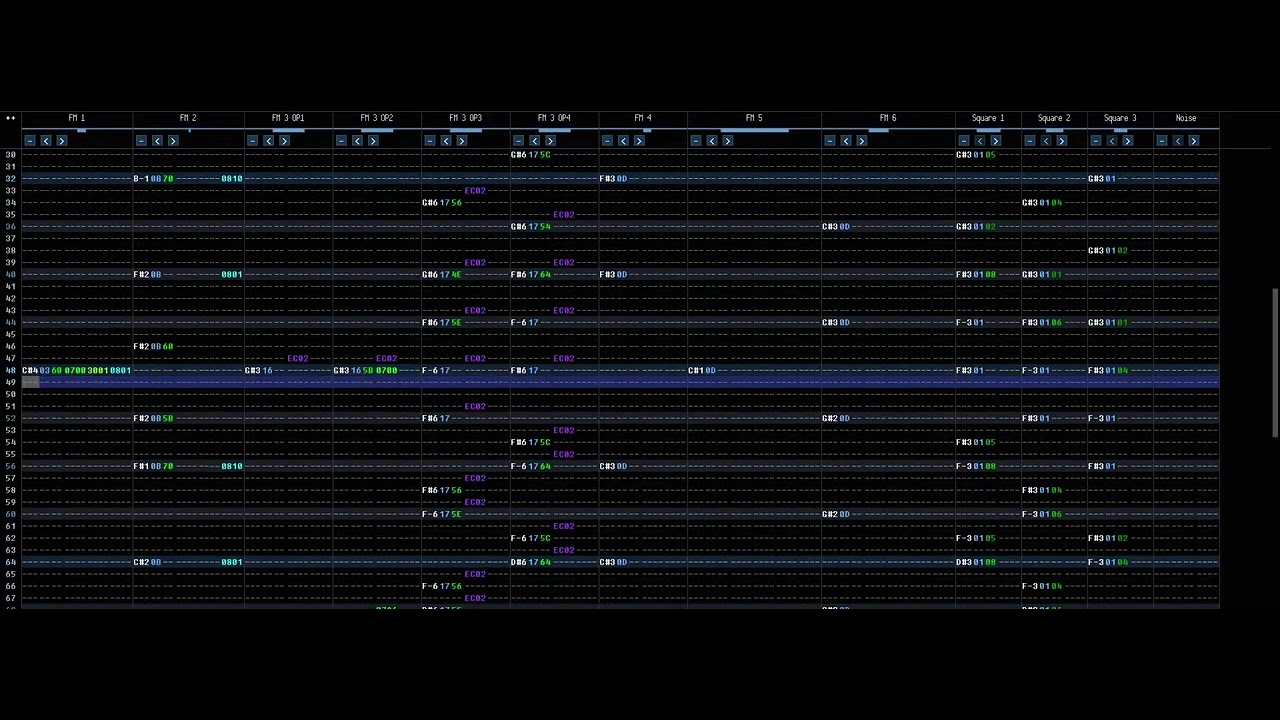Expand FM 4 columns with right arrow

(639, 141)
